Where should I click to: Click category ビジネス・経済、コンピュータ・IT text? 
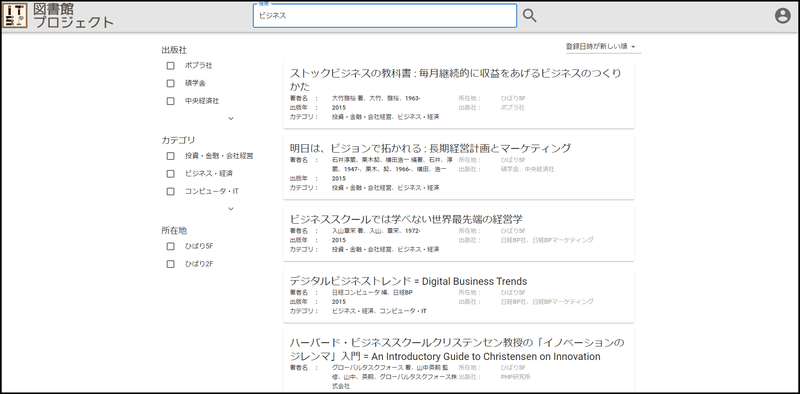tap(379, 311)
